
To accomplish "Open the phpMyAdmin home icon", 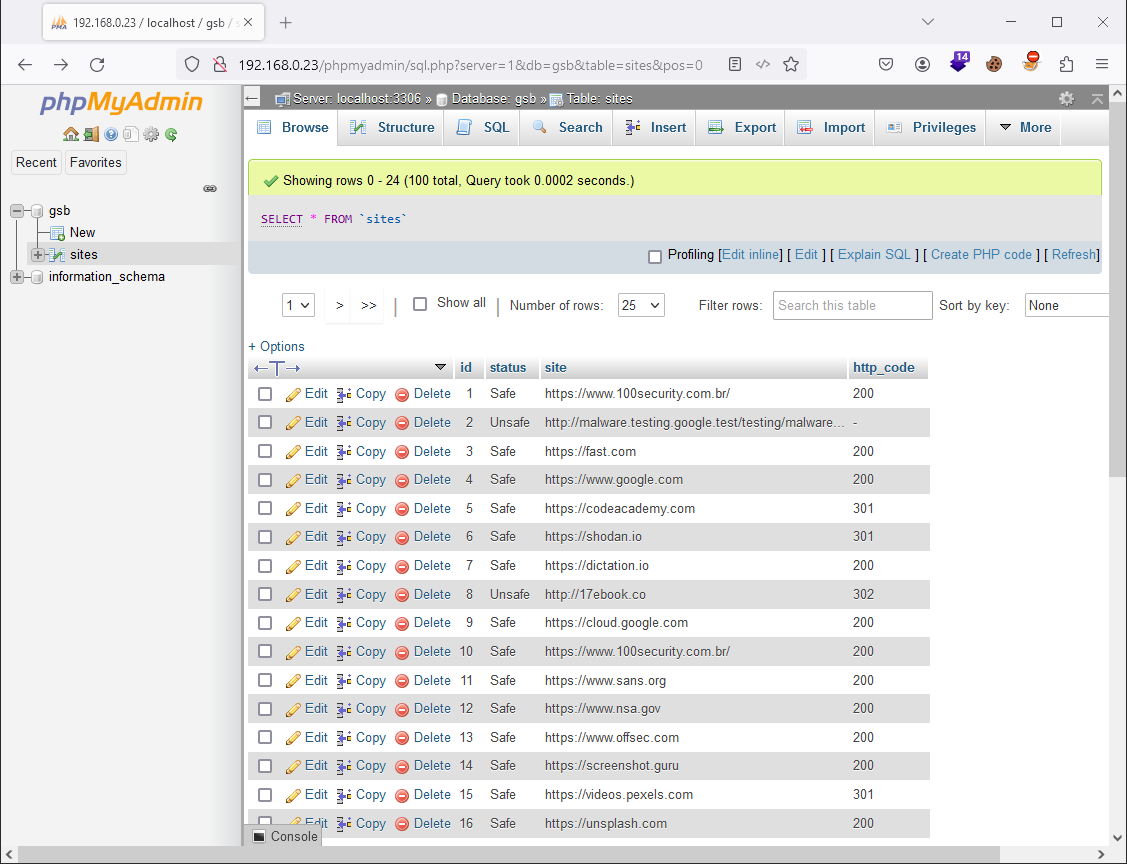I will 70,134.
